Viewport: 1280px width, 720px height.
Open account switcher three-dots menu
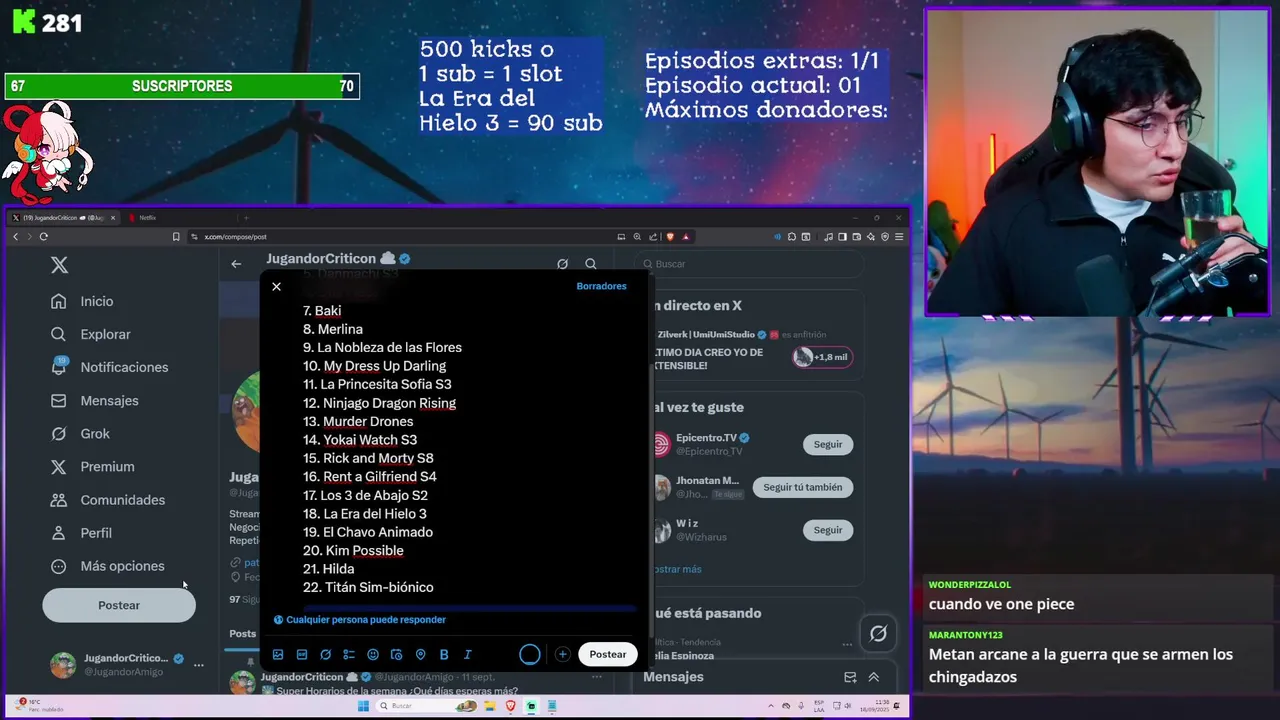coord(199,665)
